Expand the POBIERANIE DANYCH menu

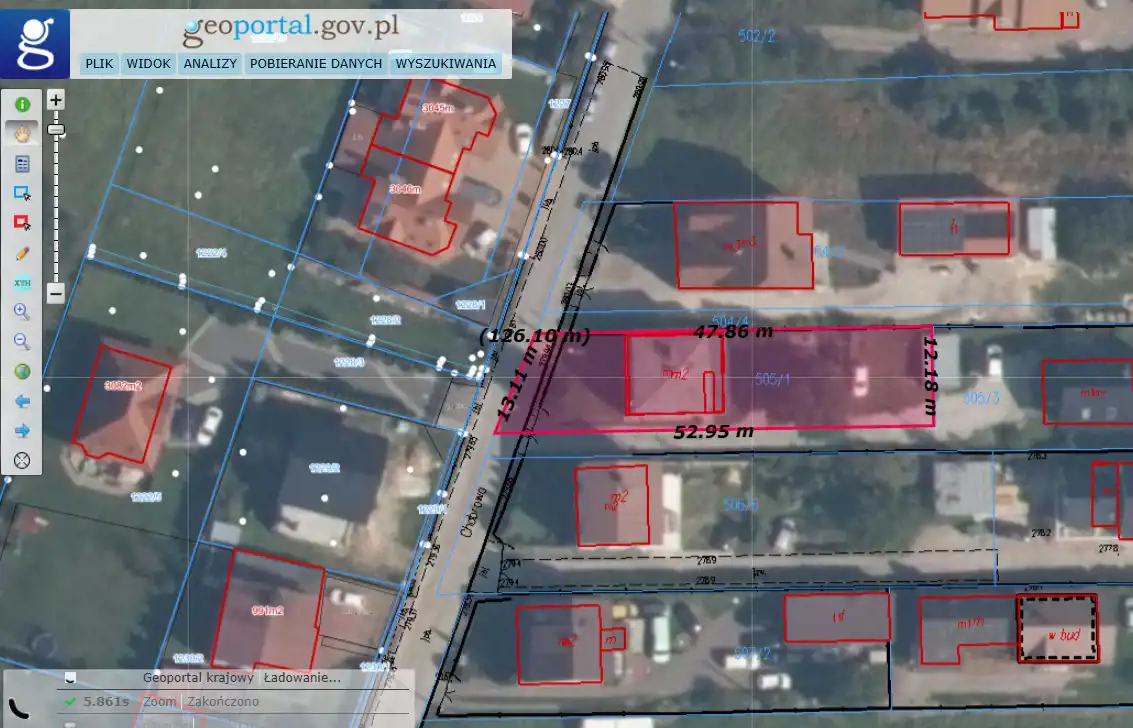point(316,64)
